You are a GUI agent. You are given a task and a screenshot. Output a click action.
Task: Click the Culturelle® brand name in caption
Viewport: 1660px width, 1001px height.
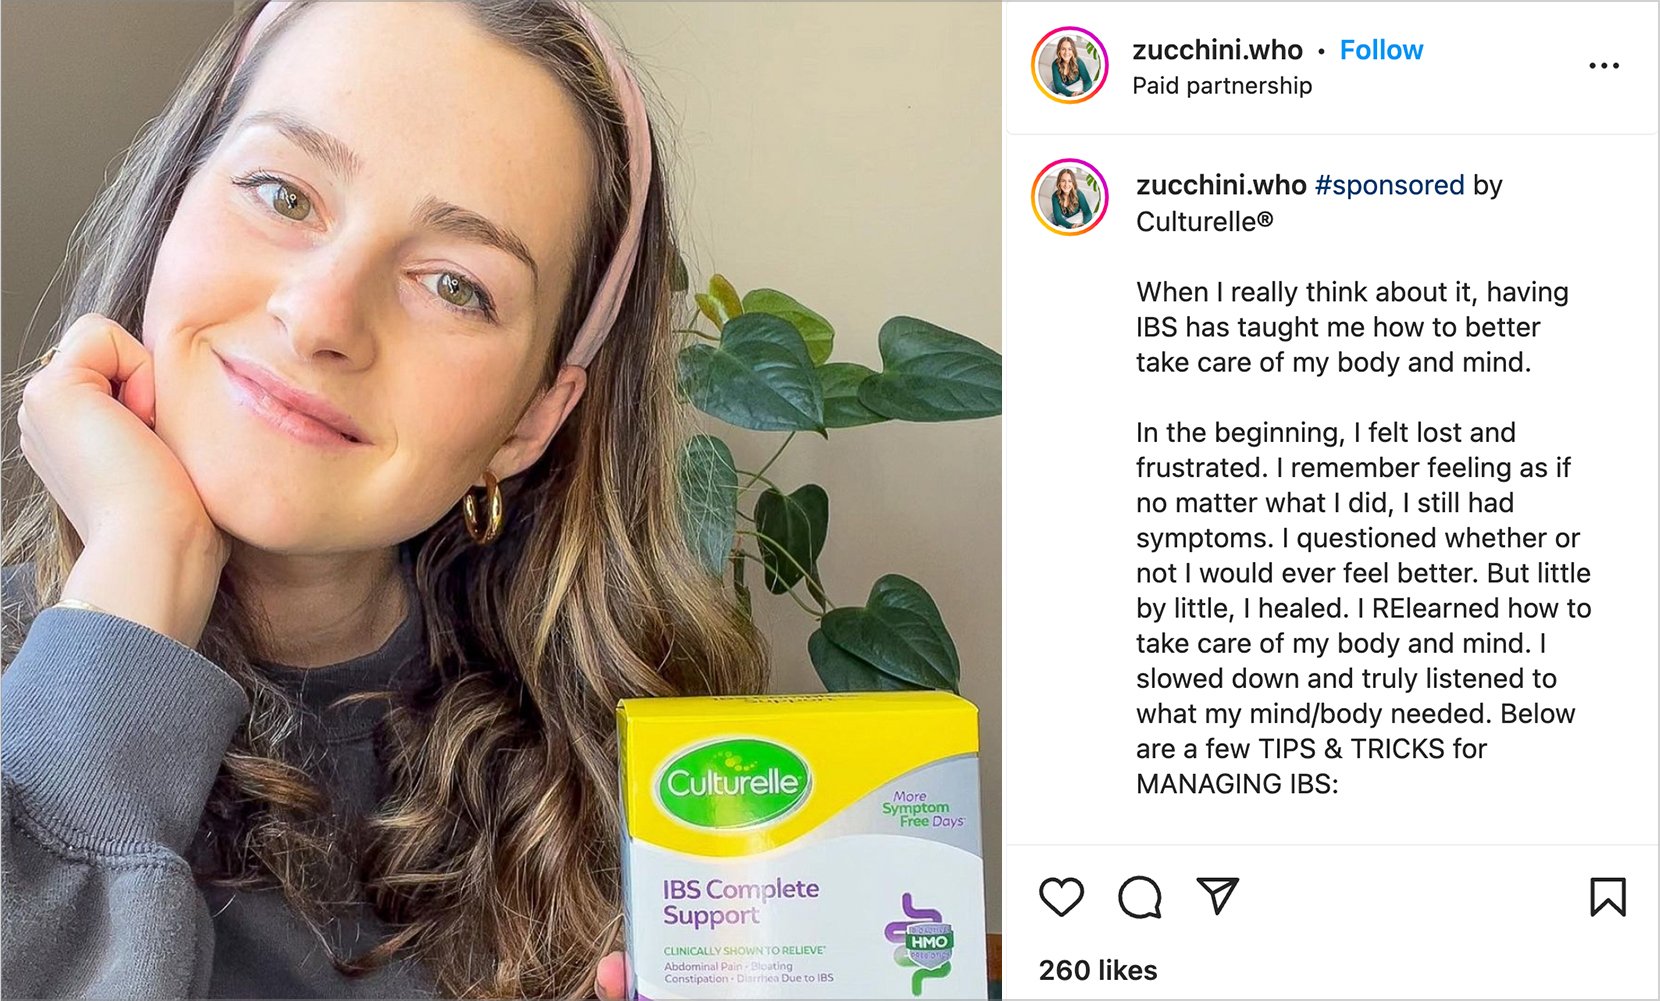1205,221
